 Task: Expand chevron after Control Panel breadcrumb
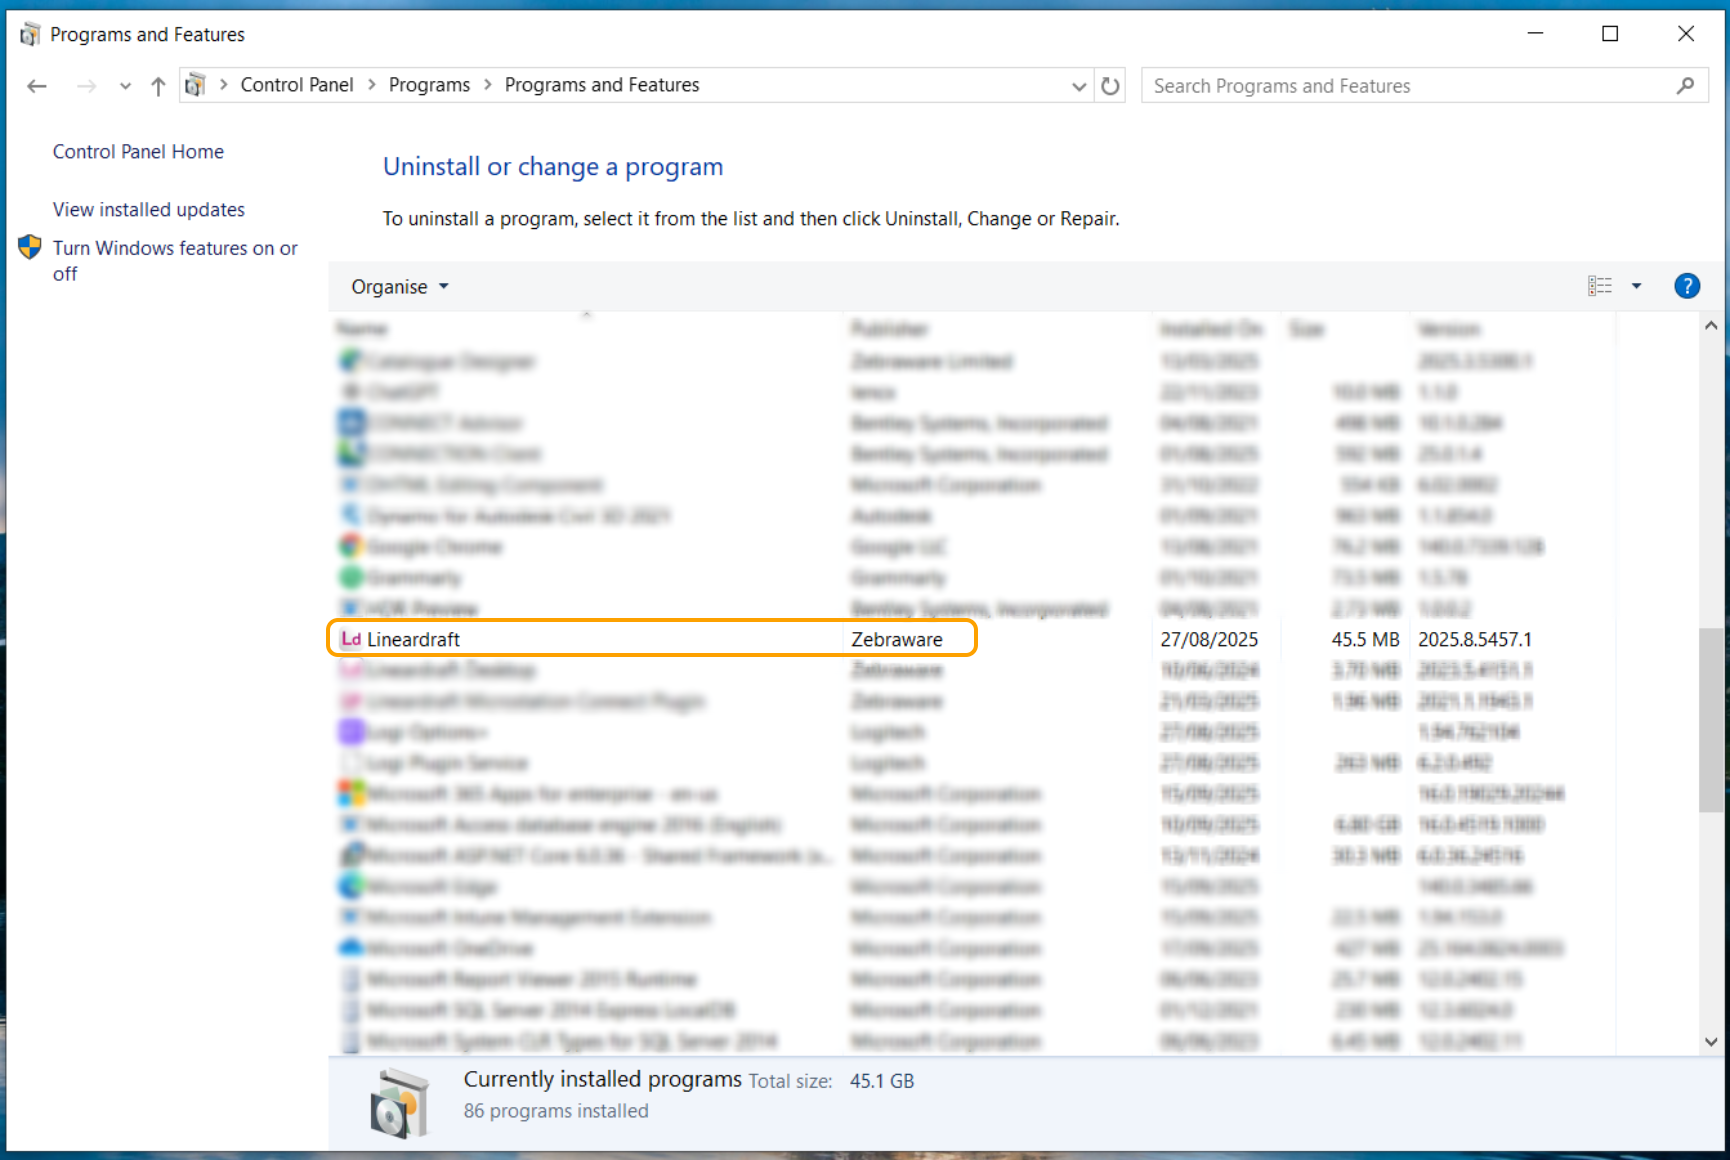pyautogui.click(x=371, y=85)
